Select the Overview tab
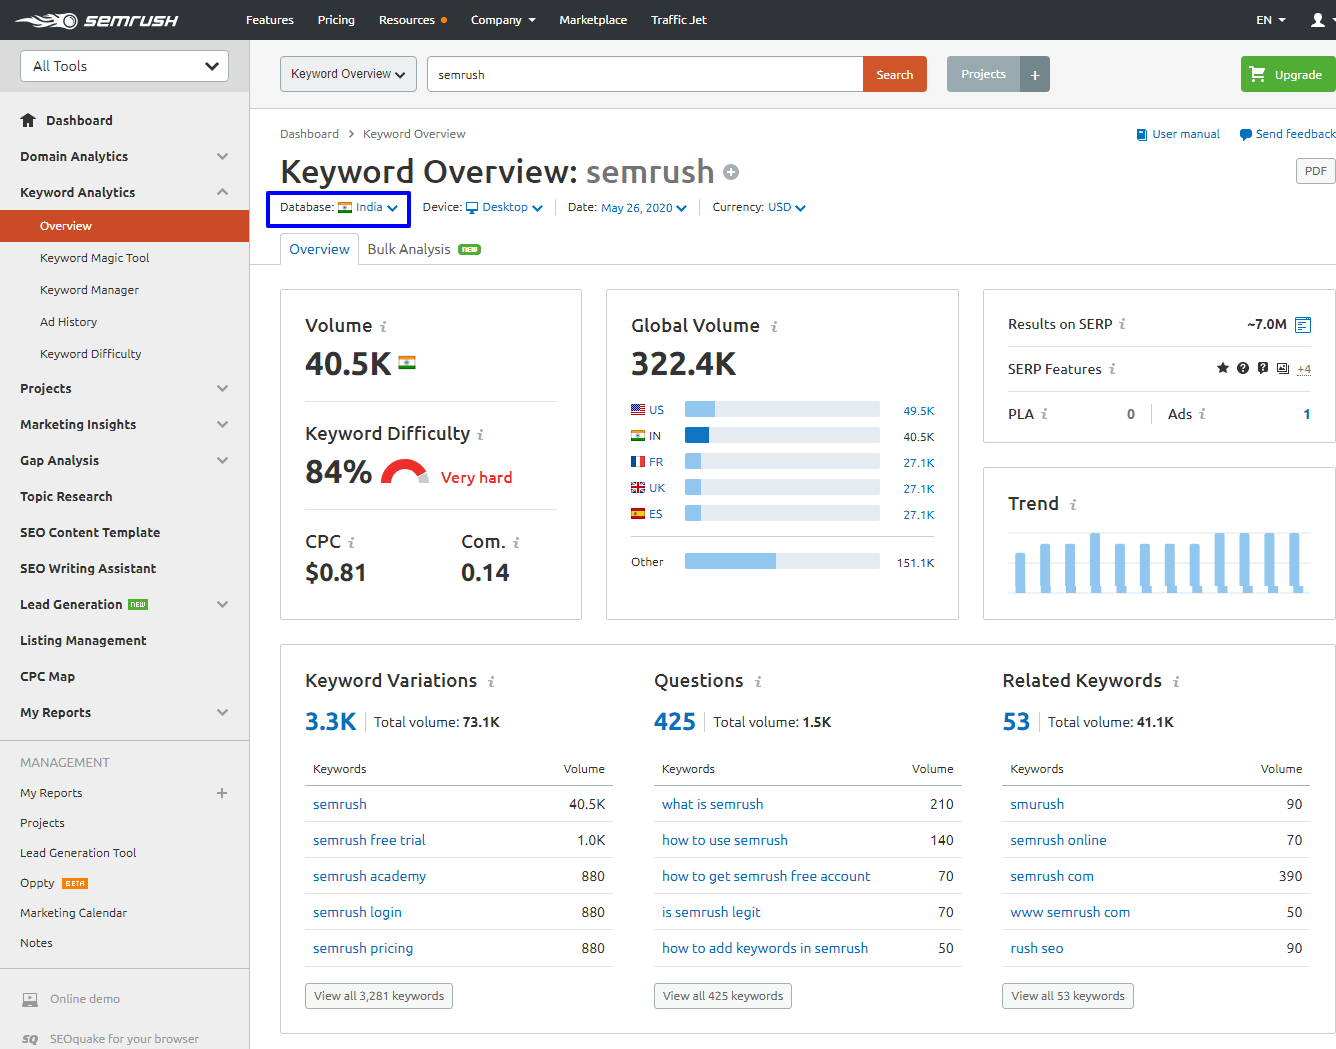Viewport: 1336px width, 1049px height. point(319,249)
